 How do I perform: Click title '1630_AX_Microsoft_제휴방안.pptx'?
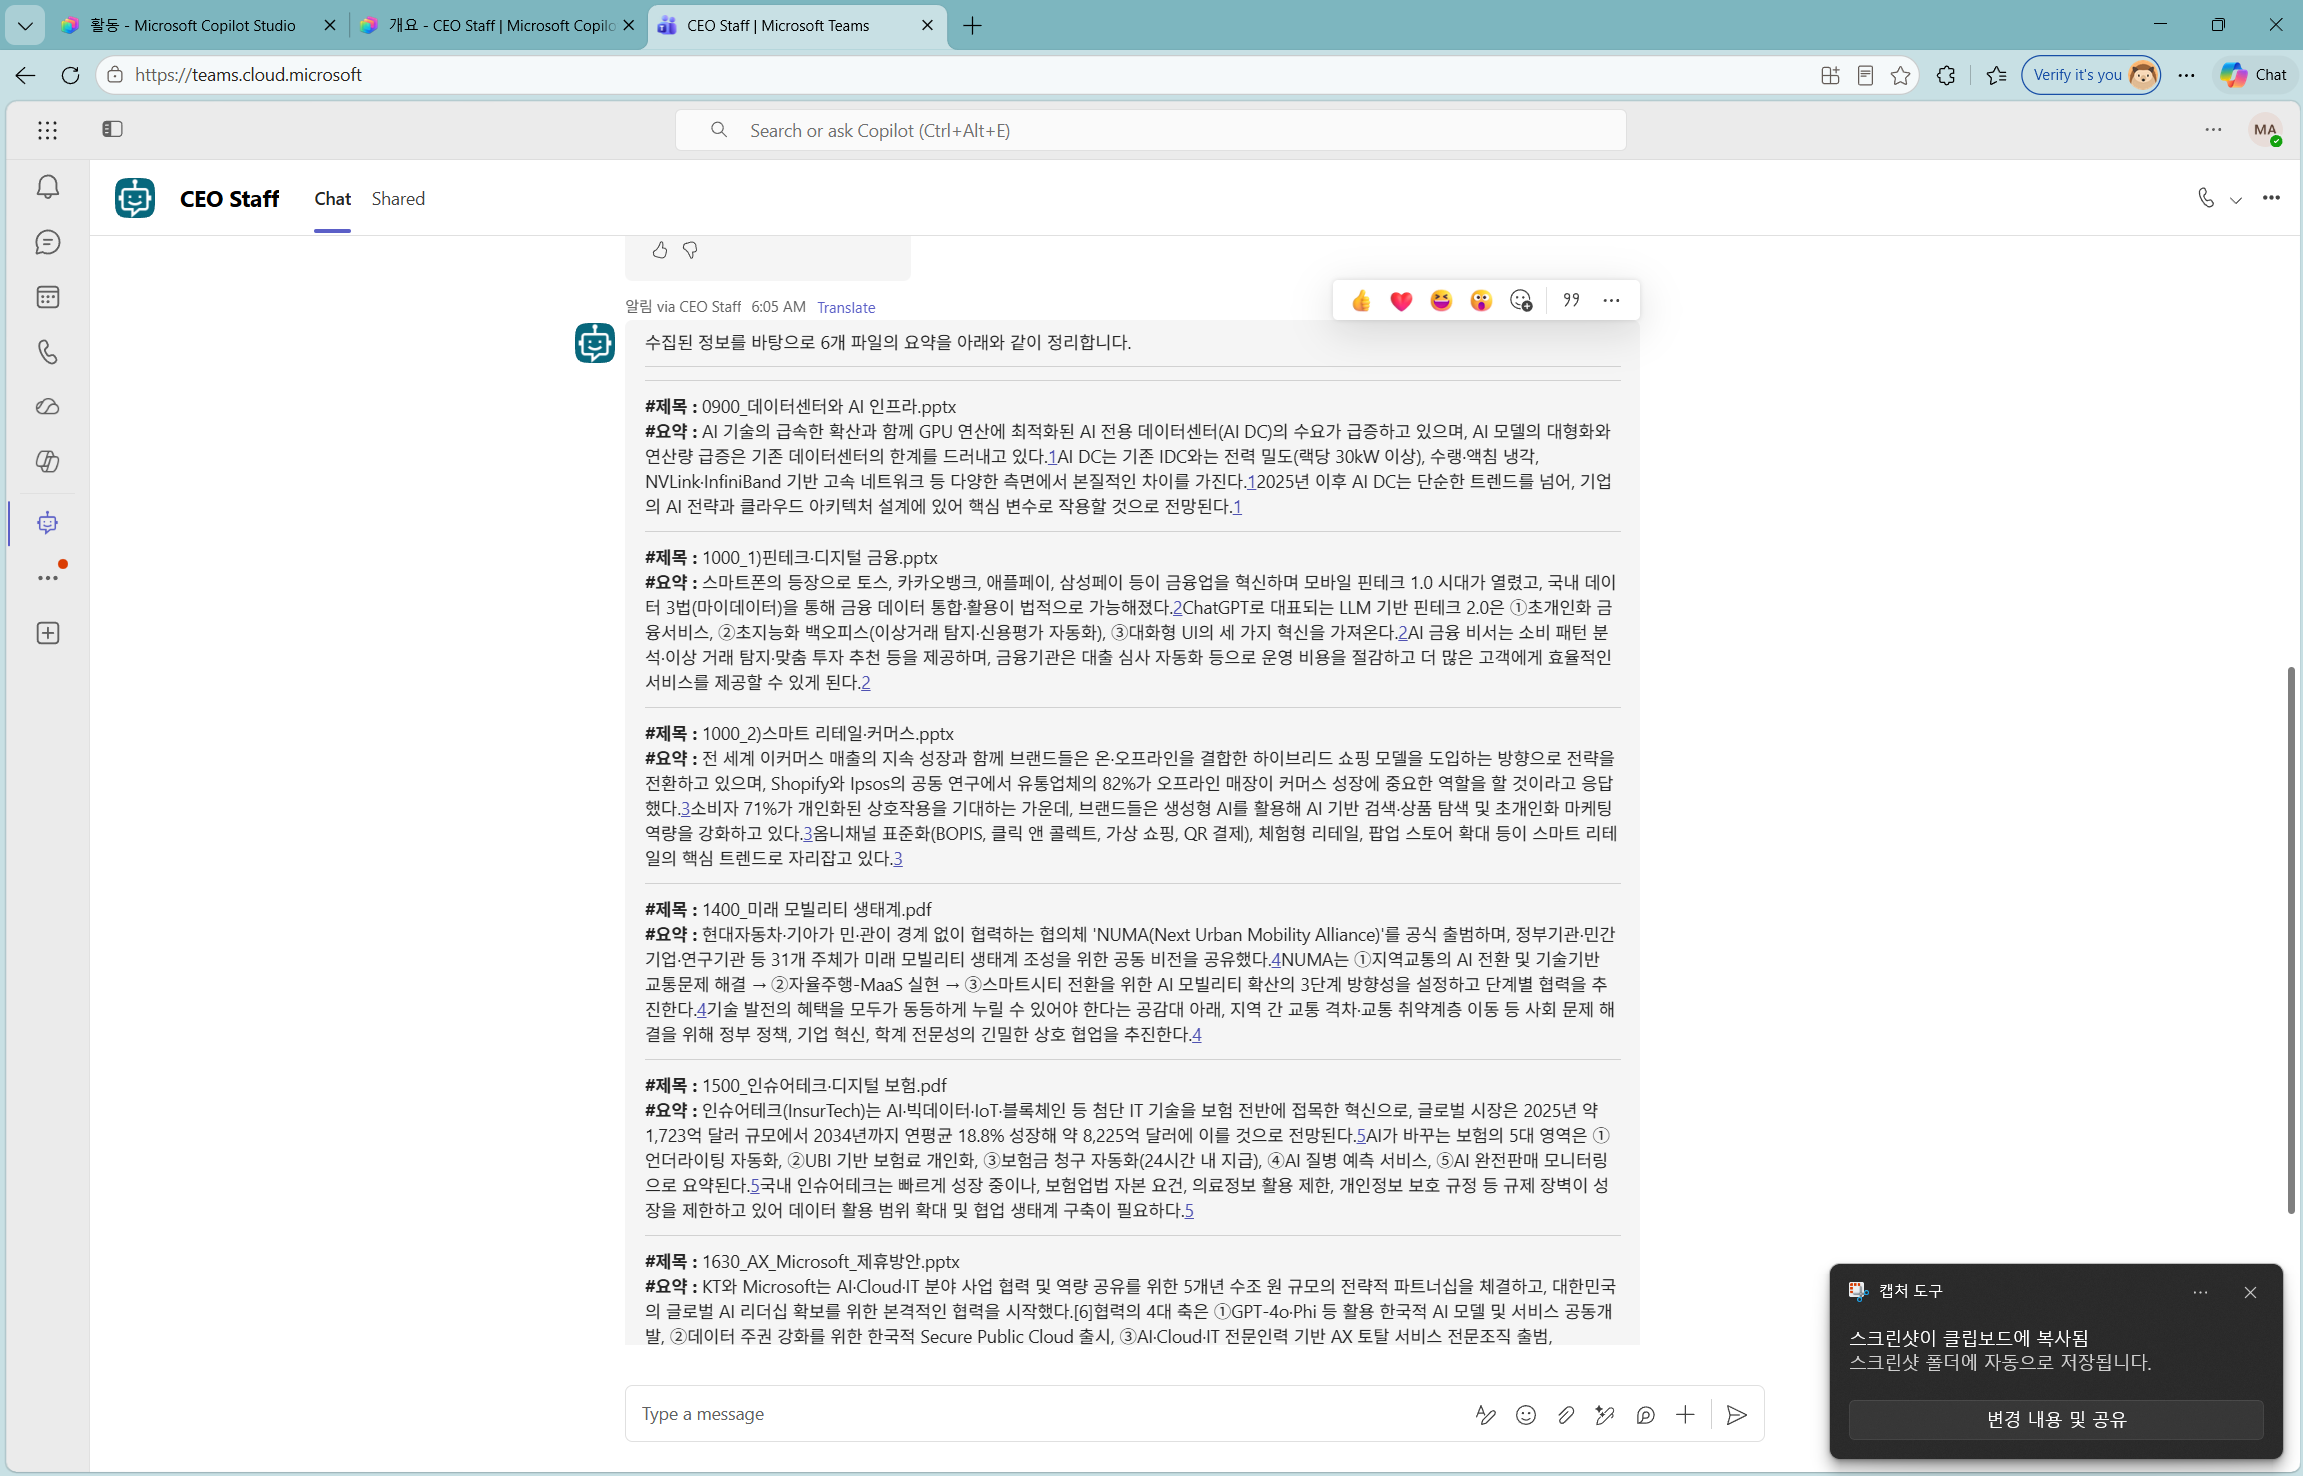click(x=830, y=1262)
